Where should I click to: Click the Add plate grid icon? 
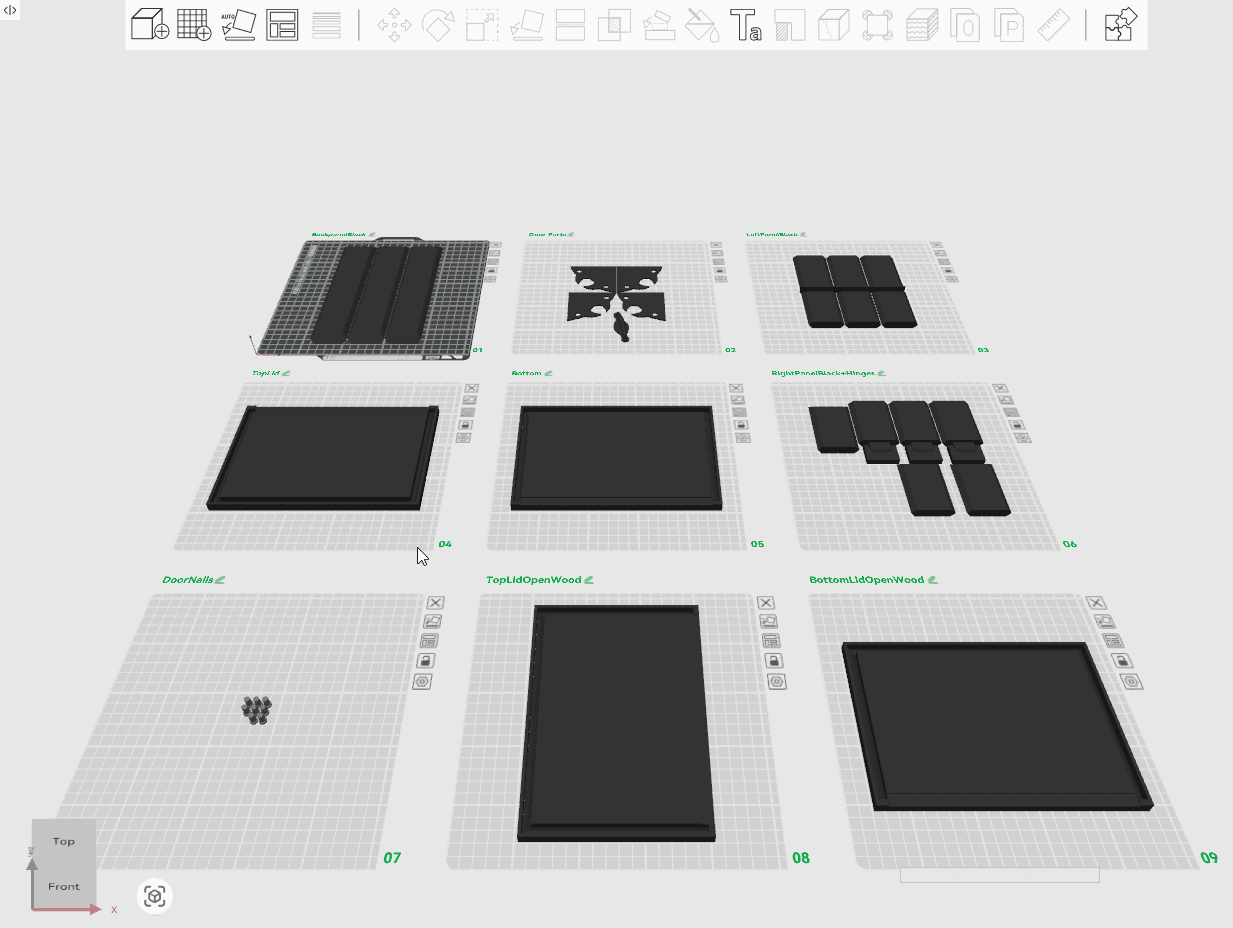(x=194, y=24)
